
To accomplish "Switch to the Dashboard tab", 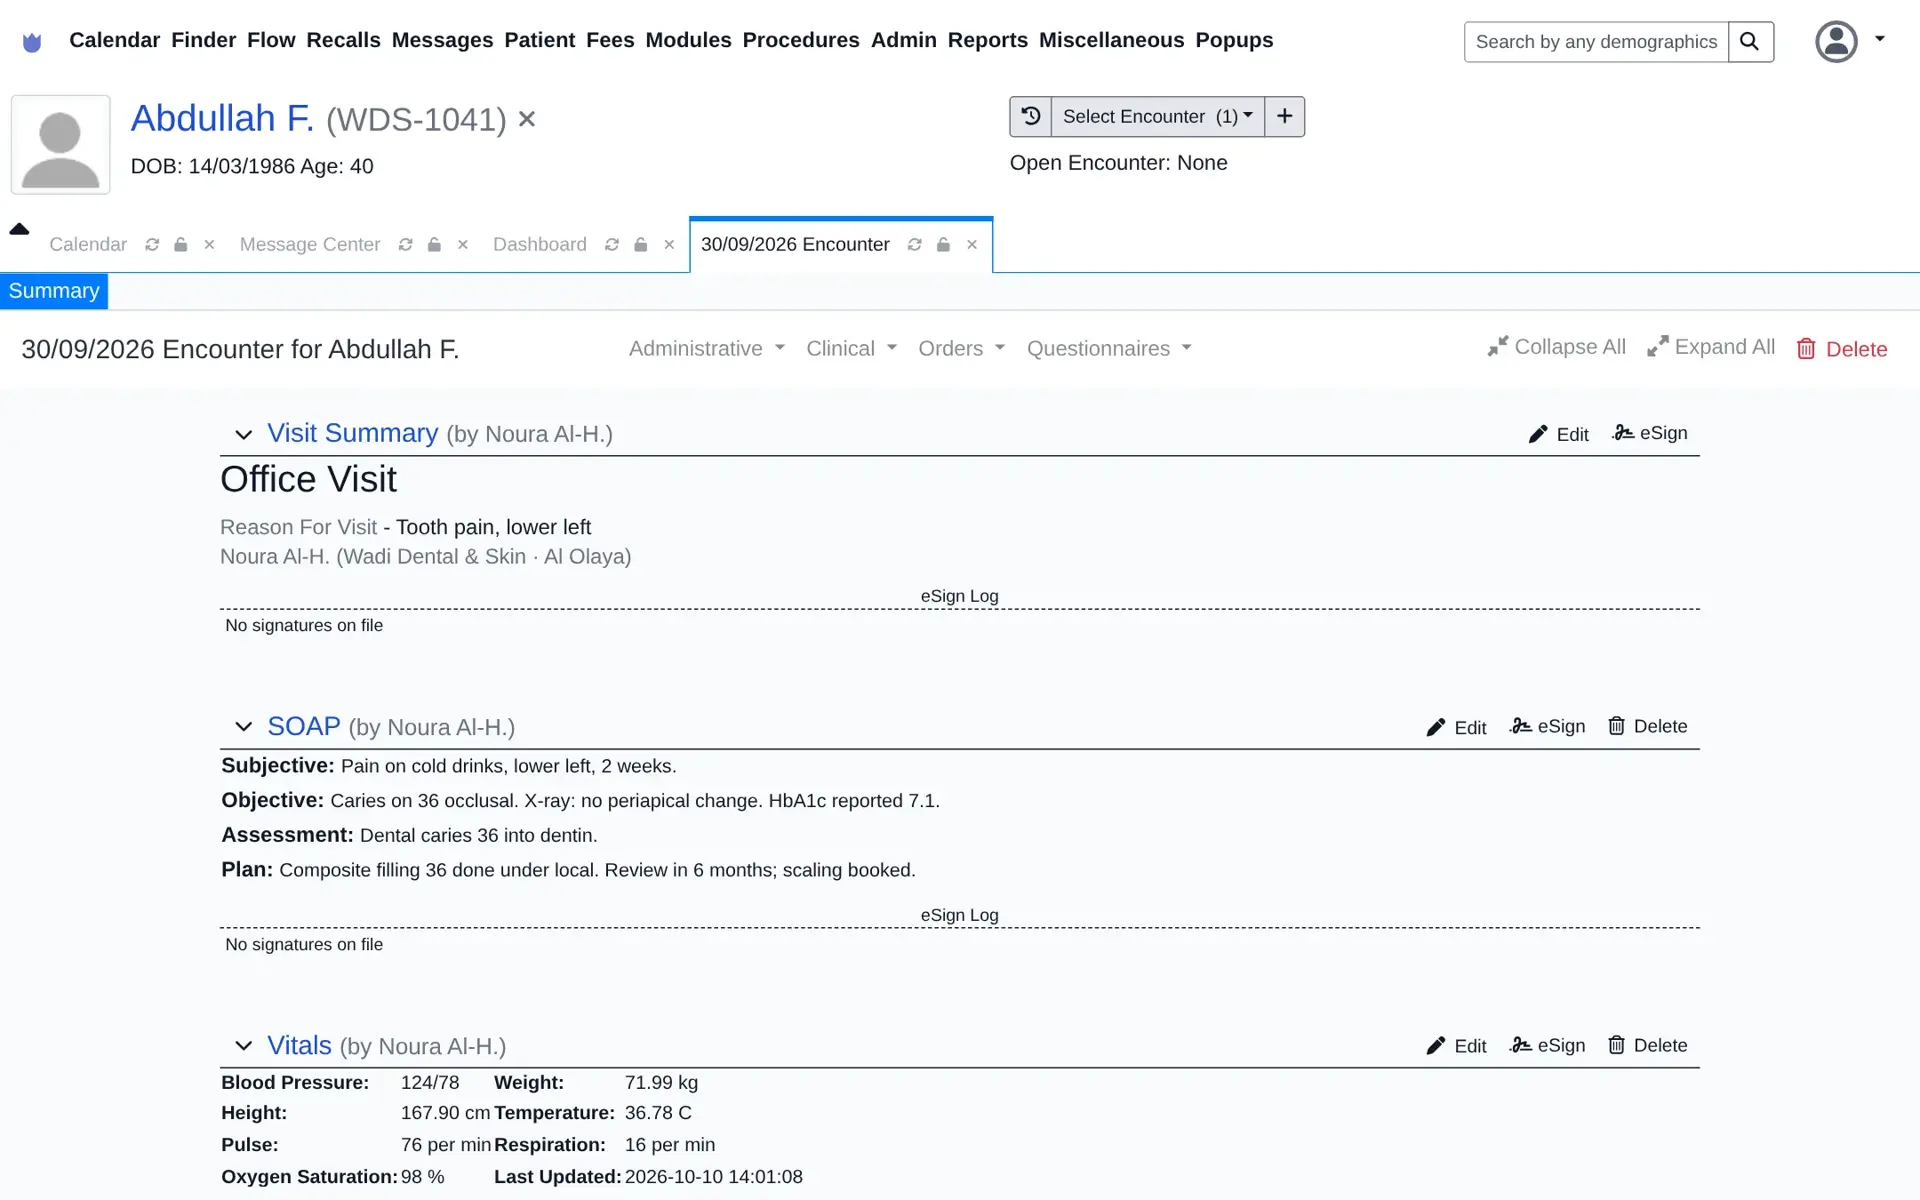I will (x=540, y=245).
